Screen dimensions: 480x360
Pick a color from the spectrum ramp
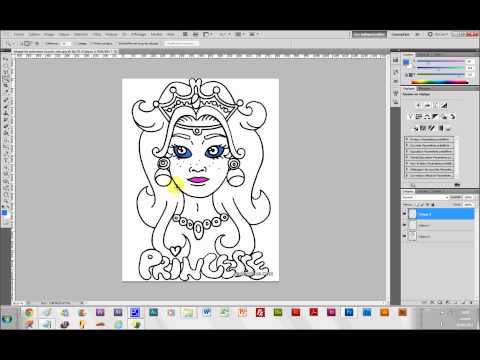point(440,82)
